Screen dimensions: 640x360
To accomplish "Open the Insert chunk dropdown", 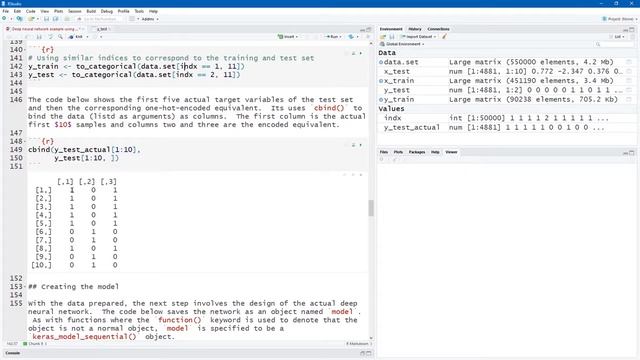I will coord(288,37).
